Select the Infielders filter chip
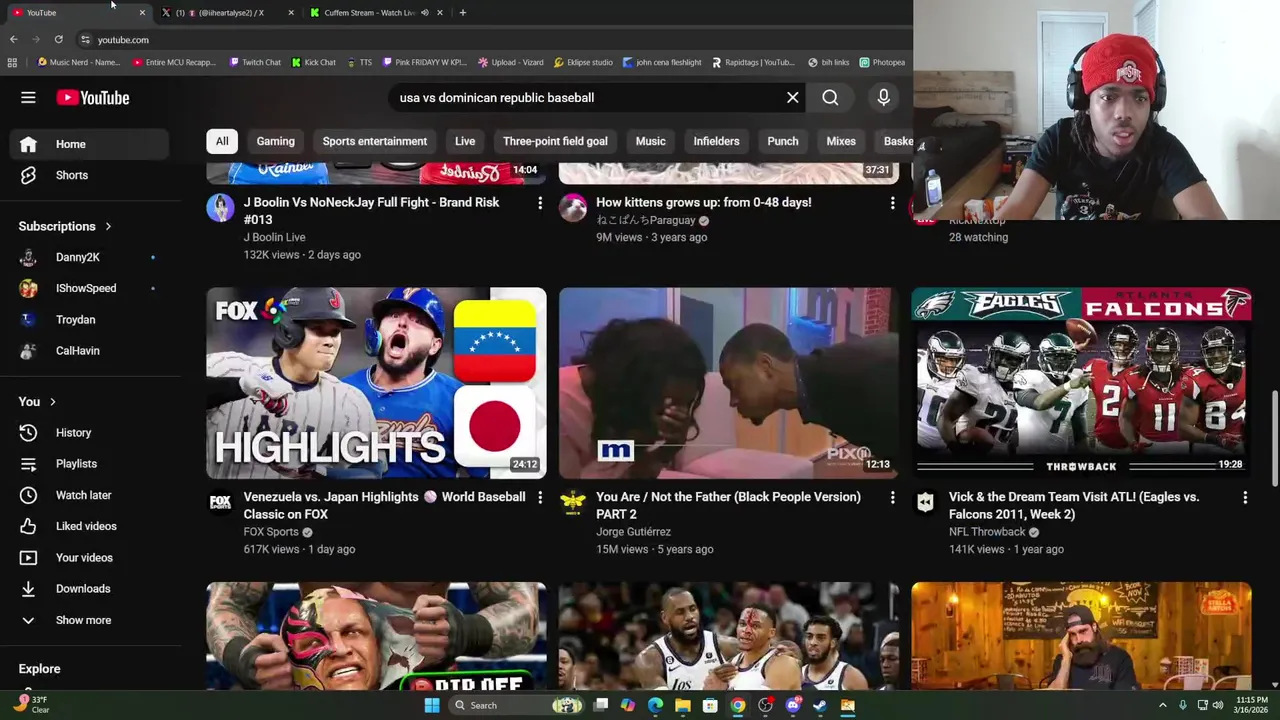Image resolution: width=1280 pixels, height=720 pixels. (x=716, y=141)
